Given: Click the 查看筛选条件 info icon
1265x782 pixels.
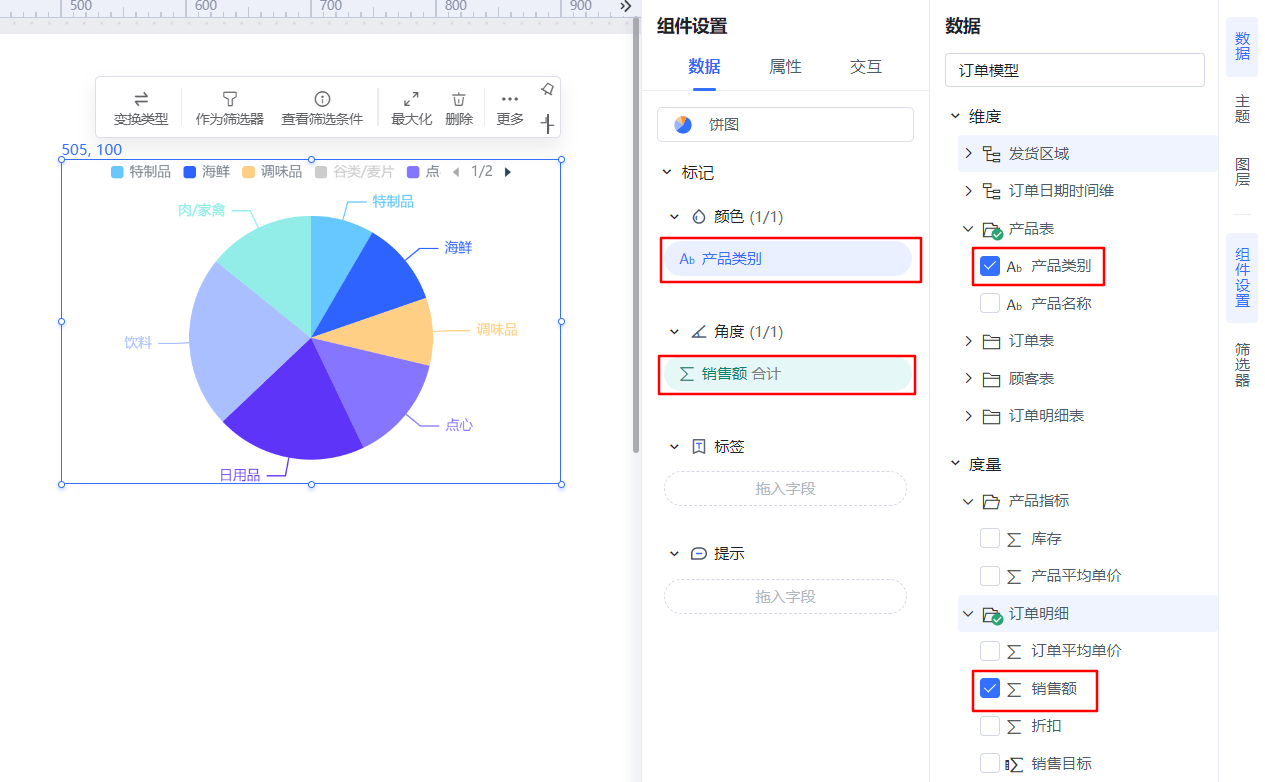Looking at the screenshot, I should pyautogui.click(x=322, y=99).
